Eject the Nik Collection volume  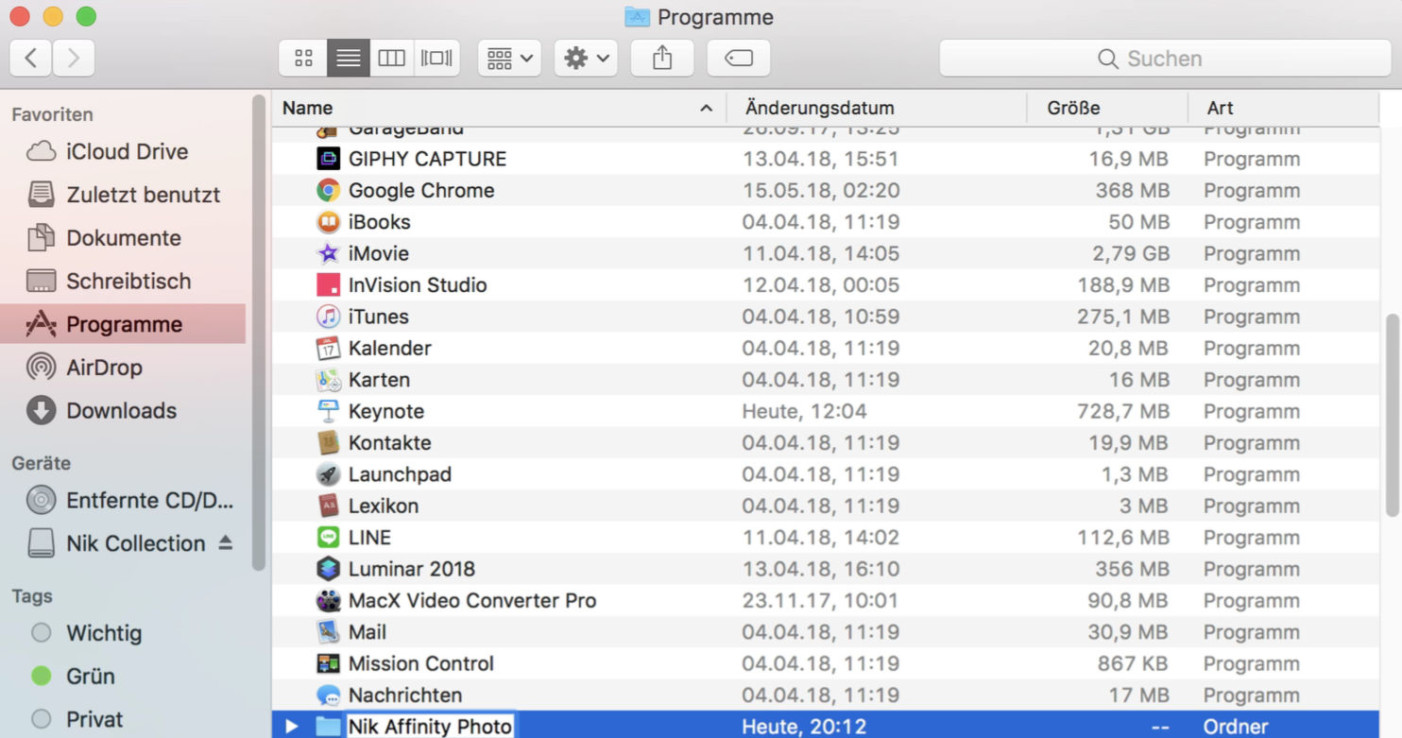coord(226,542)
